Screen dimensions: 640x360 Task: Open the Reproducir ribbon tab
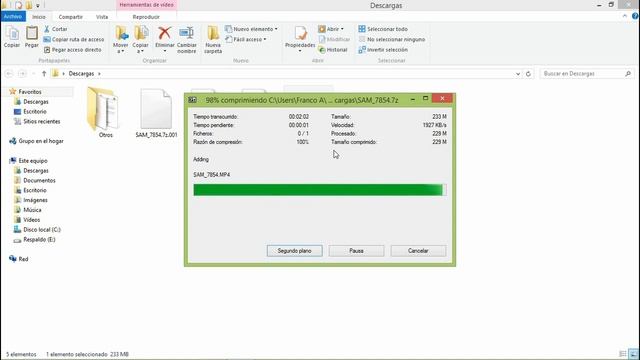146,17
